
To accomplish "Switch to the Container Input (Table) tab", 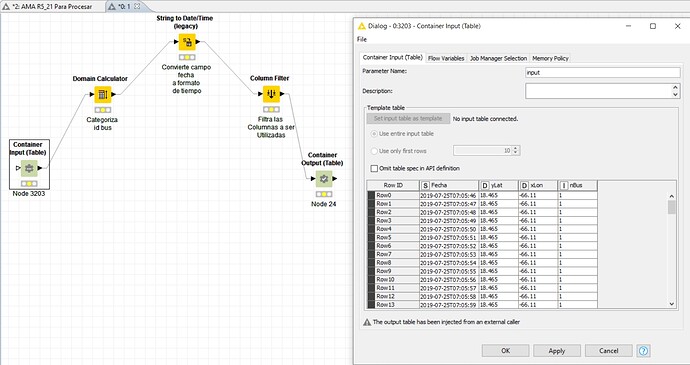I will click(x=393, y=58).
